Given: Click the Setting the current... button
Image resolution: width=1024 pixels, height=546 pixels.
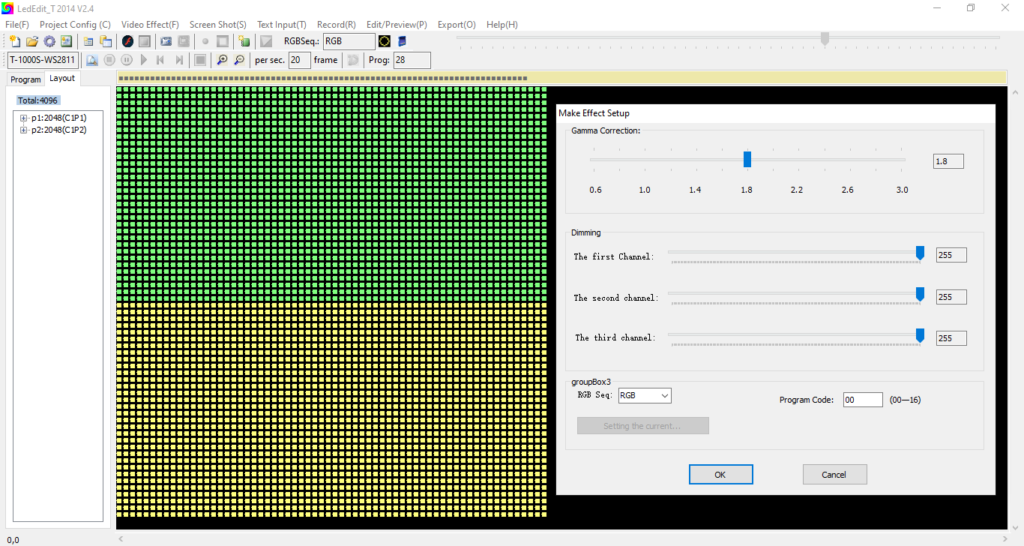Looking at the screenshot, I should coord(643,426).
